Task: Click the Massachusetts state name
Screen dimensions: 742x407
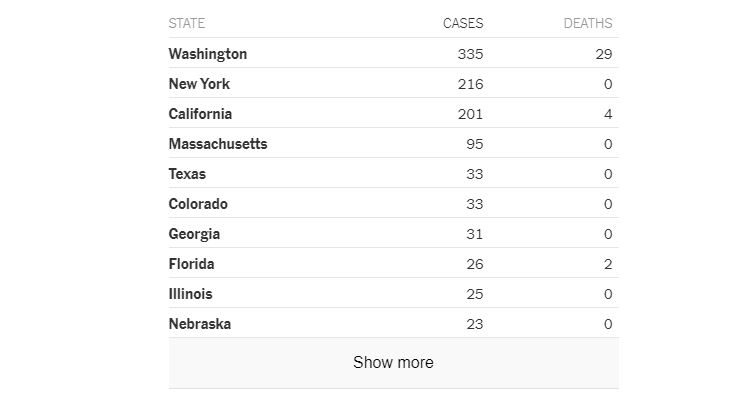Action: 218,144
